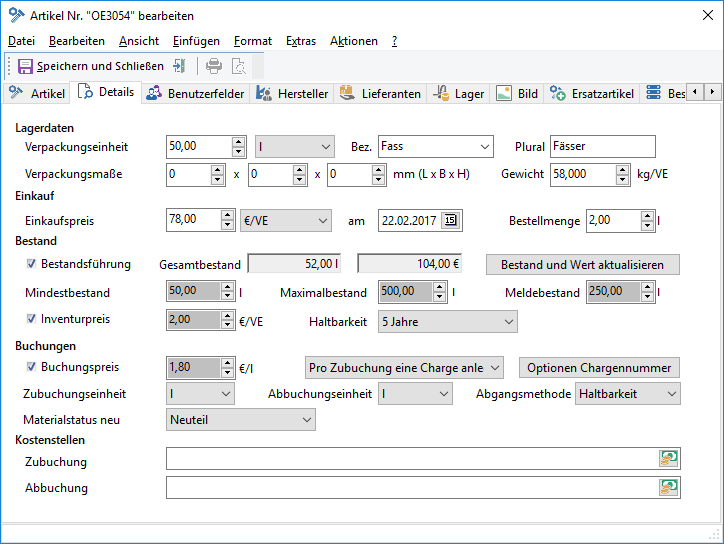Decrease Meldebestand with down arrow
724x544 pixels.
pyautogui.click(x=647, y=296)
